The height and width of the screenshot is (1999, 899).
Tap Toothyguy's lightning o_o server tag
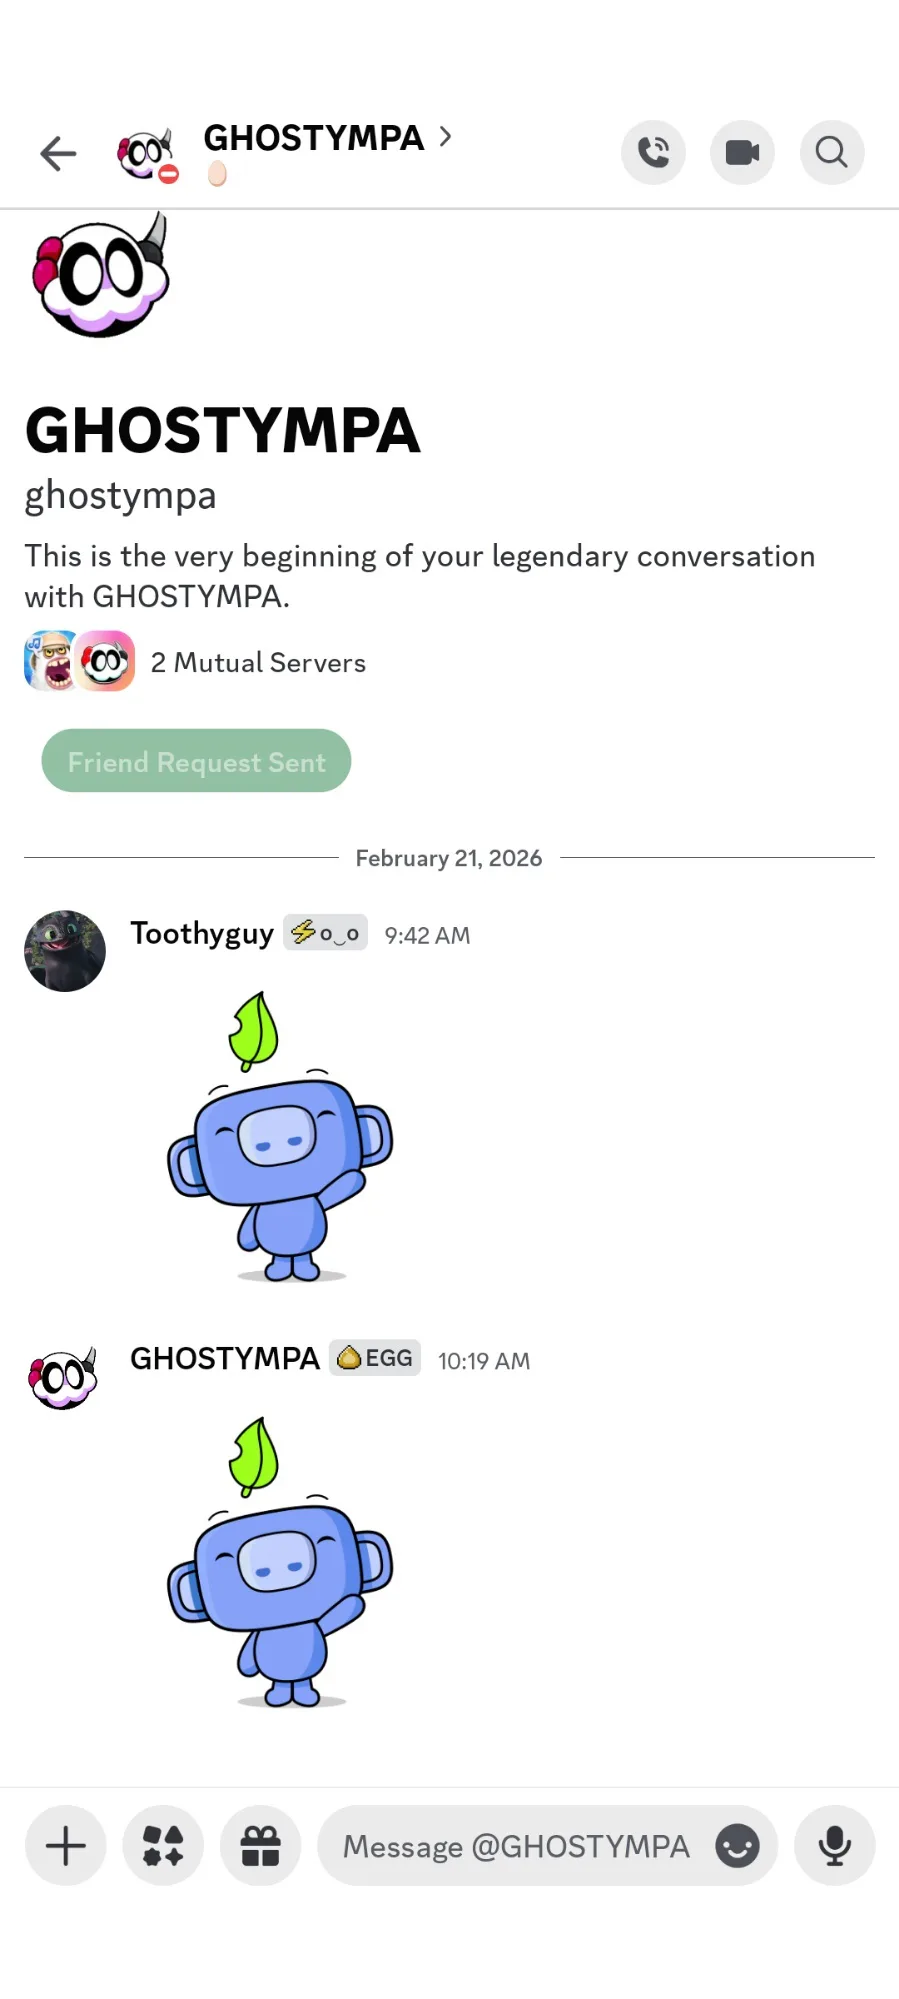(x=325, y=932)
